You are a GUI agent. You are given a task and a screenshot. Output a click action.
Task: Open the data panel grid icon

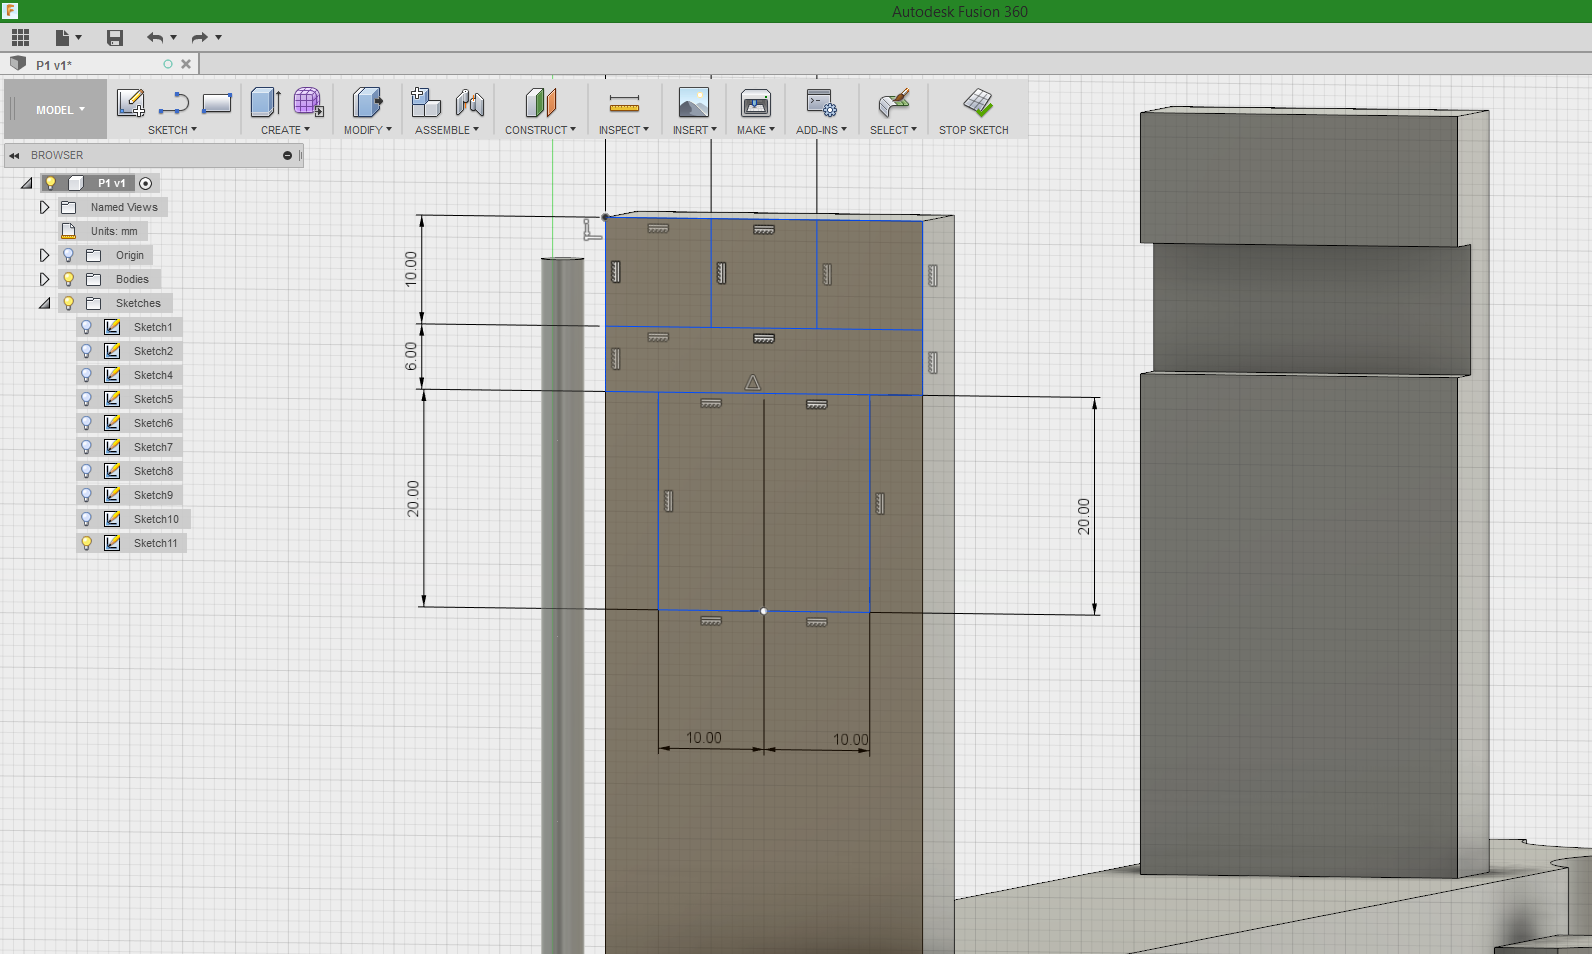20,38
